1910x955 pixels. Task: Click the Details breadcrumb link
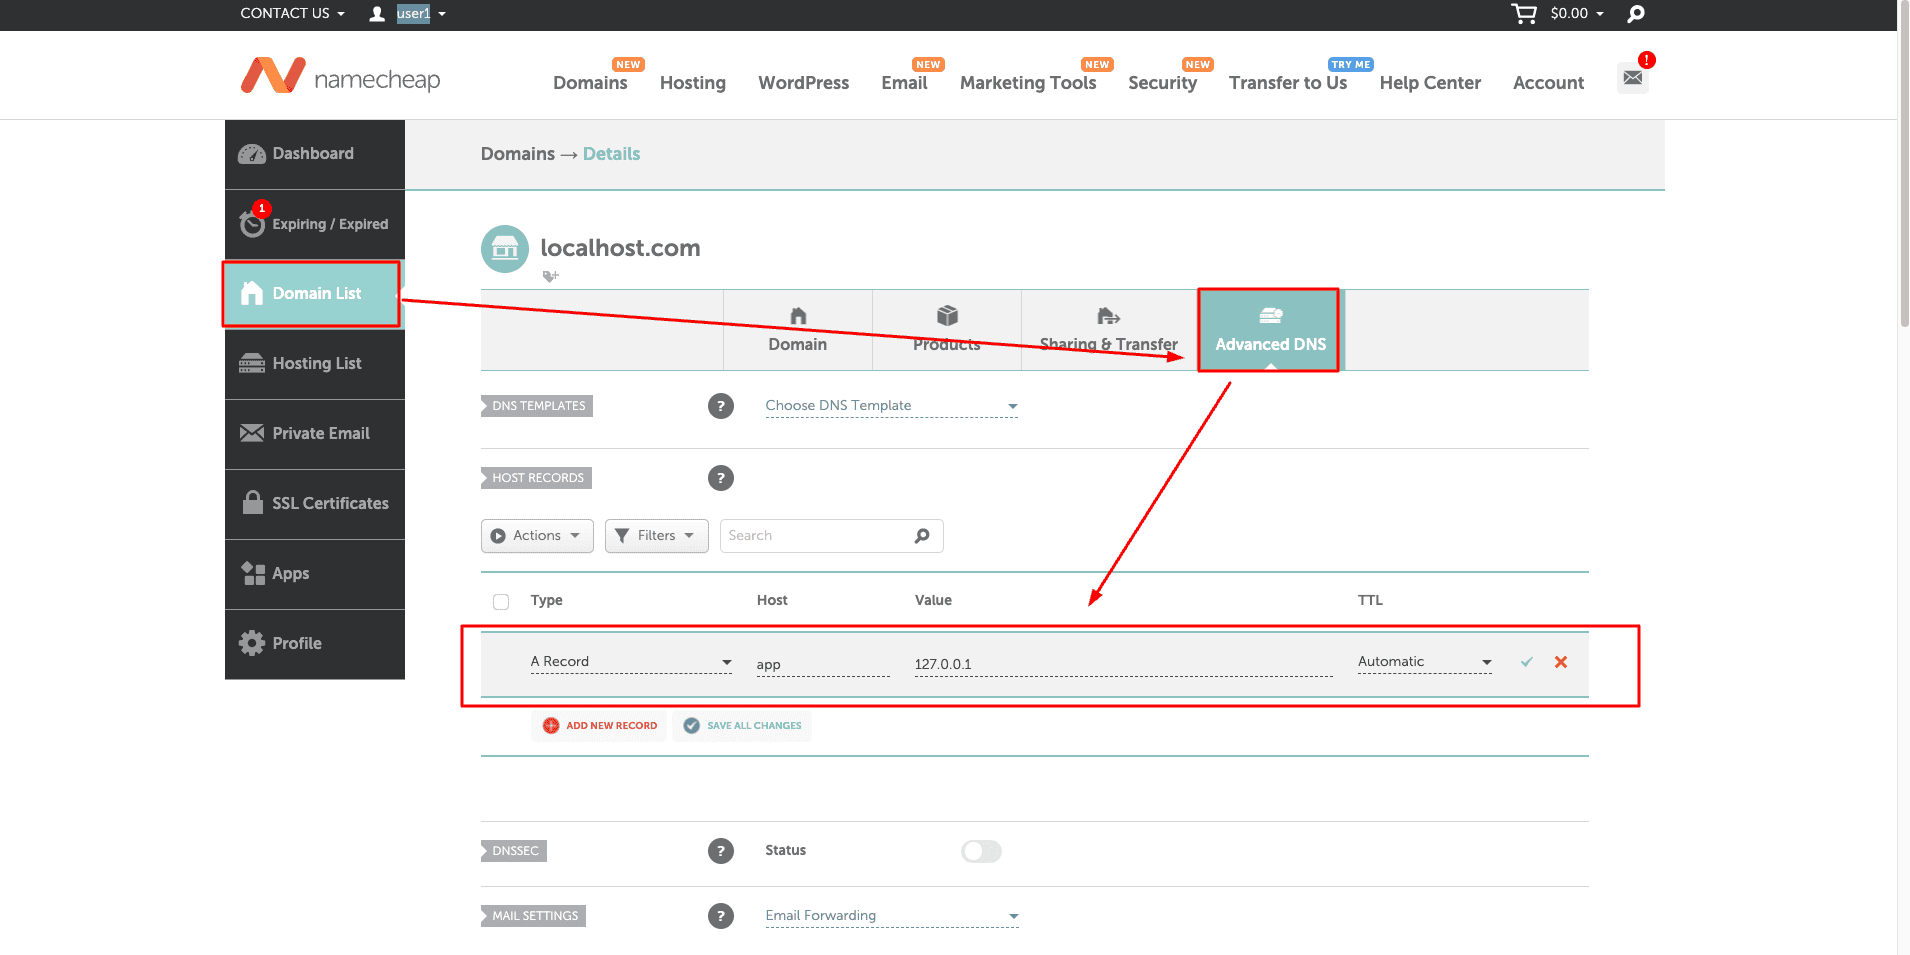(611, 154)
